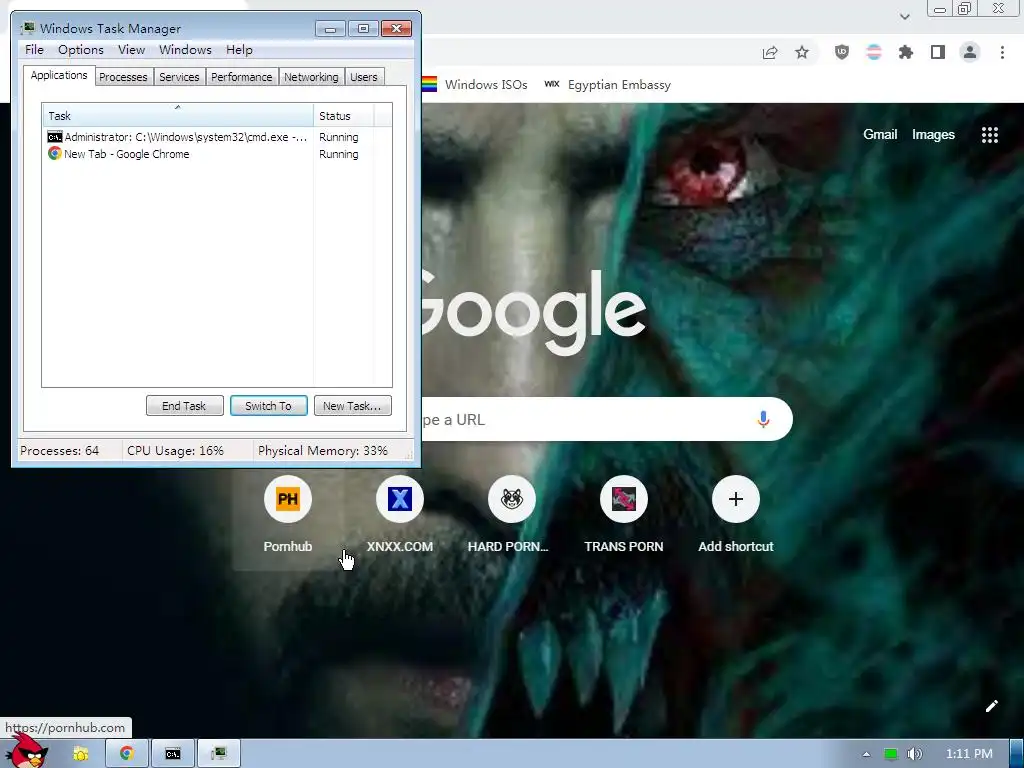Click the 1:11 PM taskbar clock
The height and width of the screenshot is (768, 1024).
coord(969,754)
